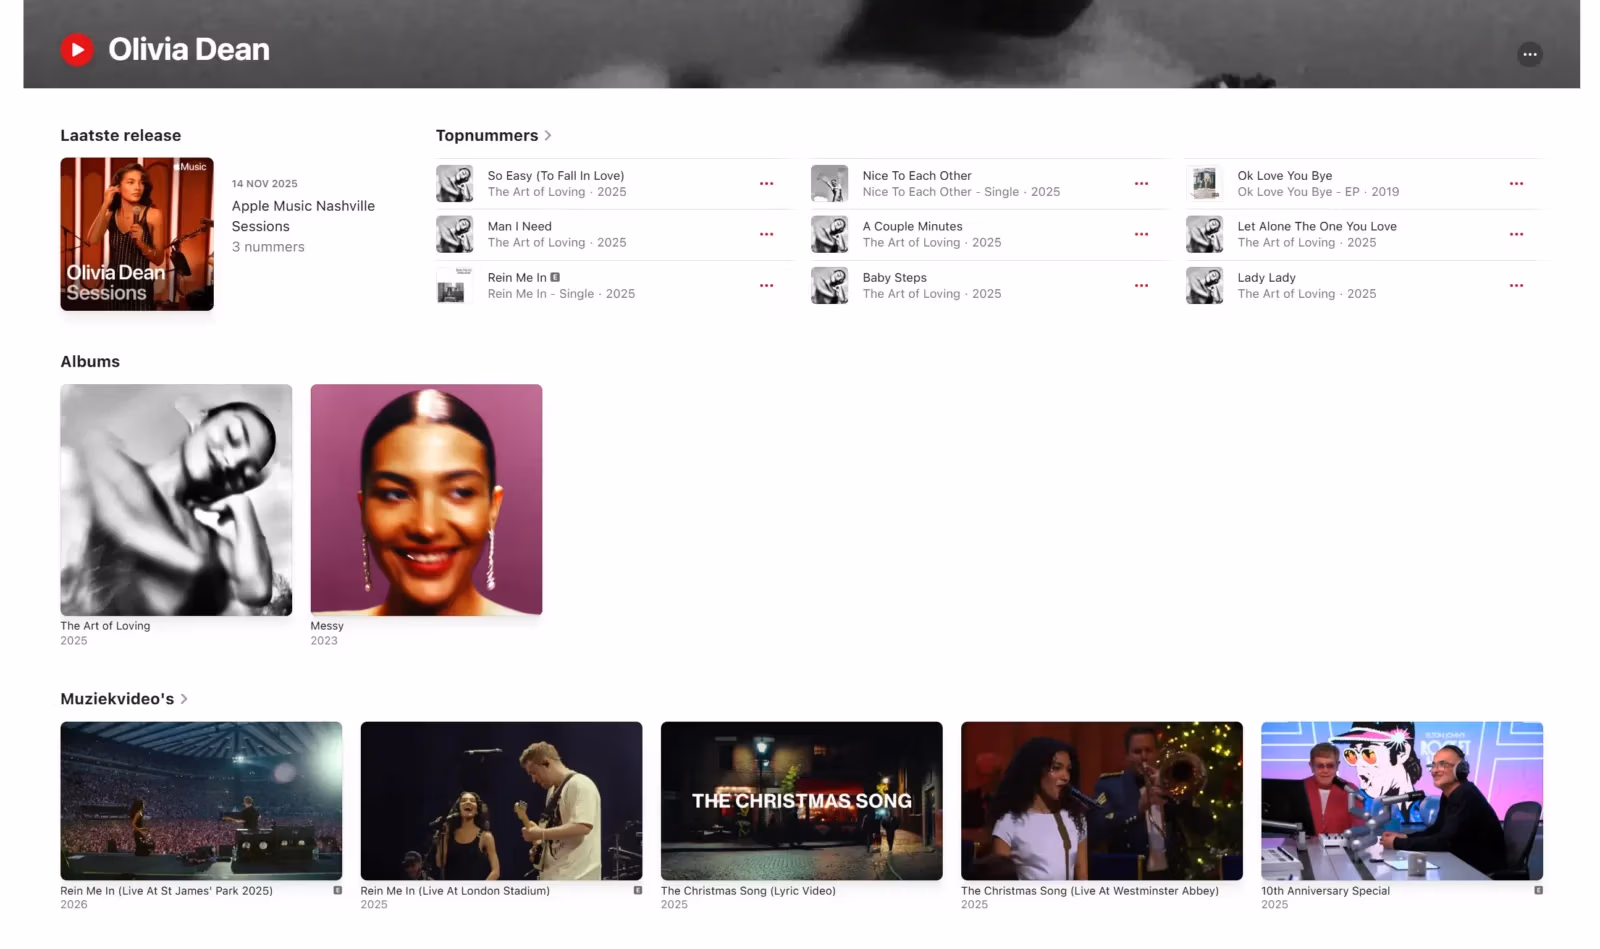Expand the Topnummers section

(548, 135)
